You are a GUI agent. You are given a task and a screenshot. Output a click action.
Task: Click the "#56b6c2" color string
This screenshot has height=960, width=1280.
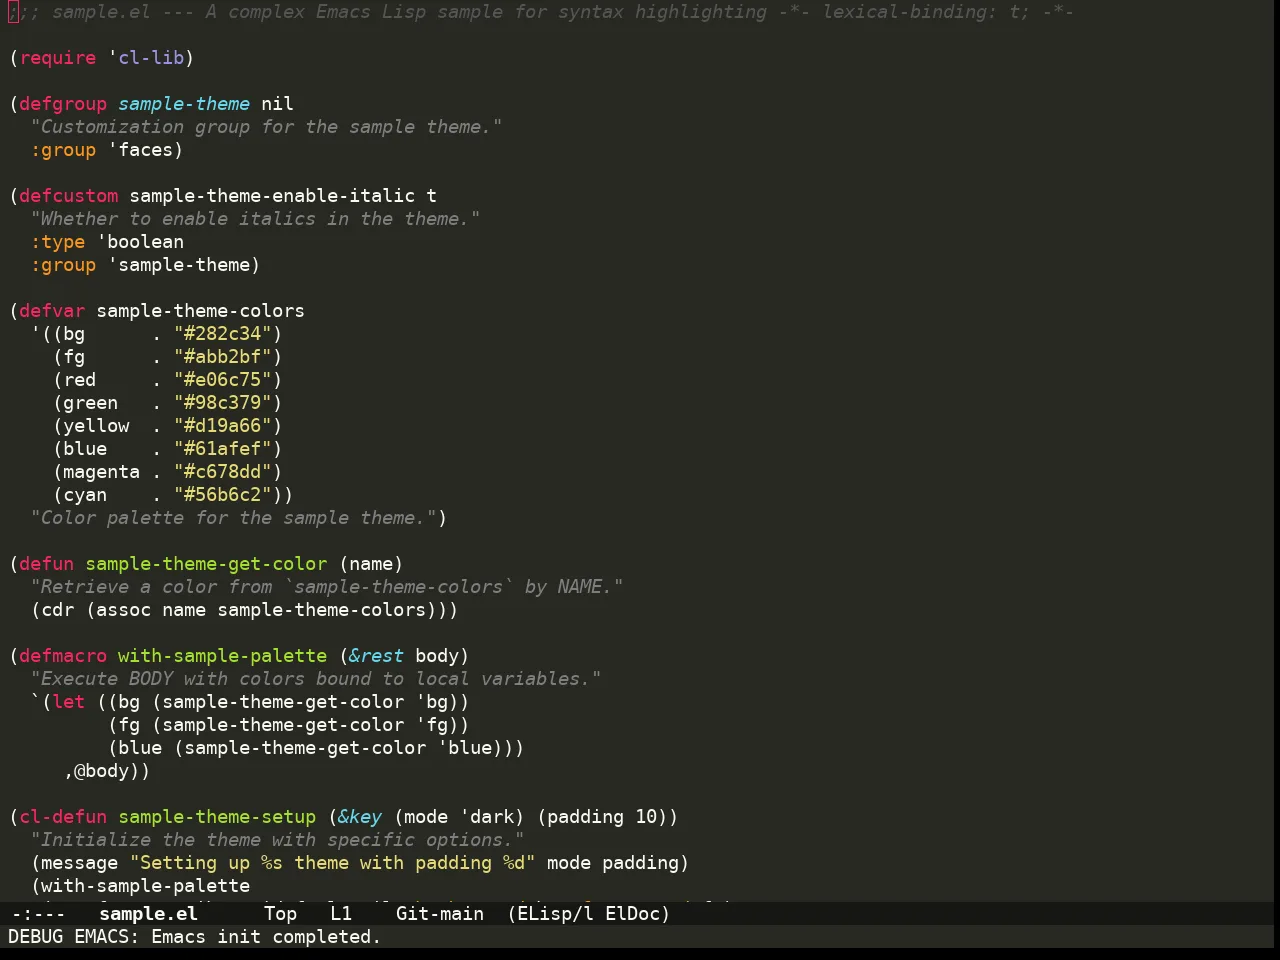pos(222,495)
